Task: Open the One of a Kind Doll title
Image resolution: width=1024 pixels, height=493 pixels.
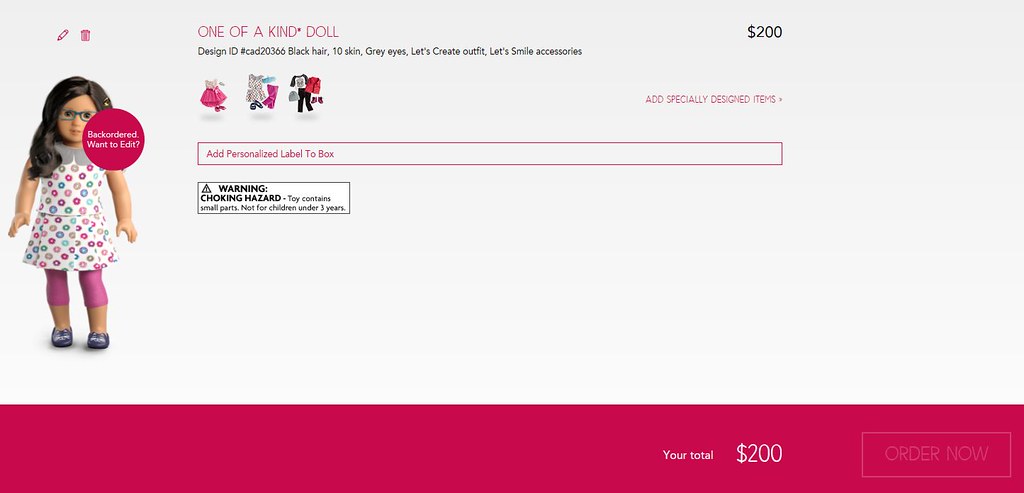Action: [x=268, y=32]
